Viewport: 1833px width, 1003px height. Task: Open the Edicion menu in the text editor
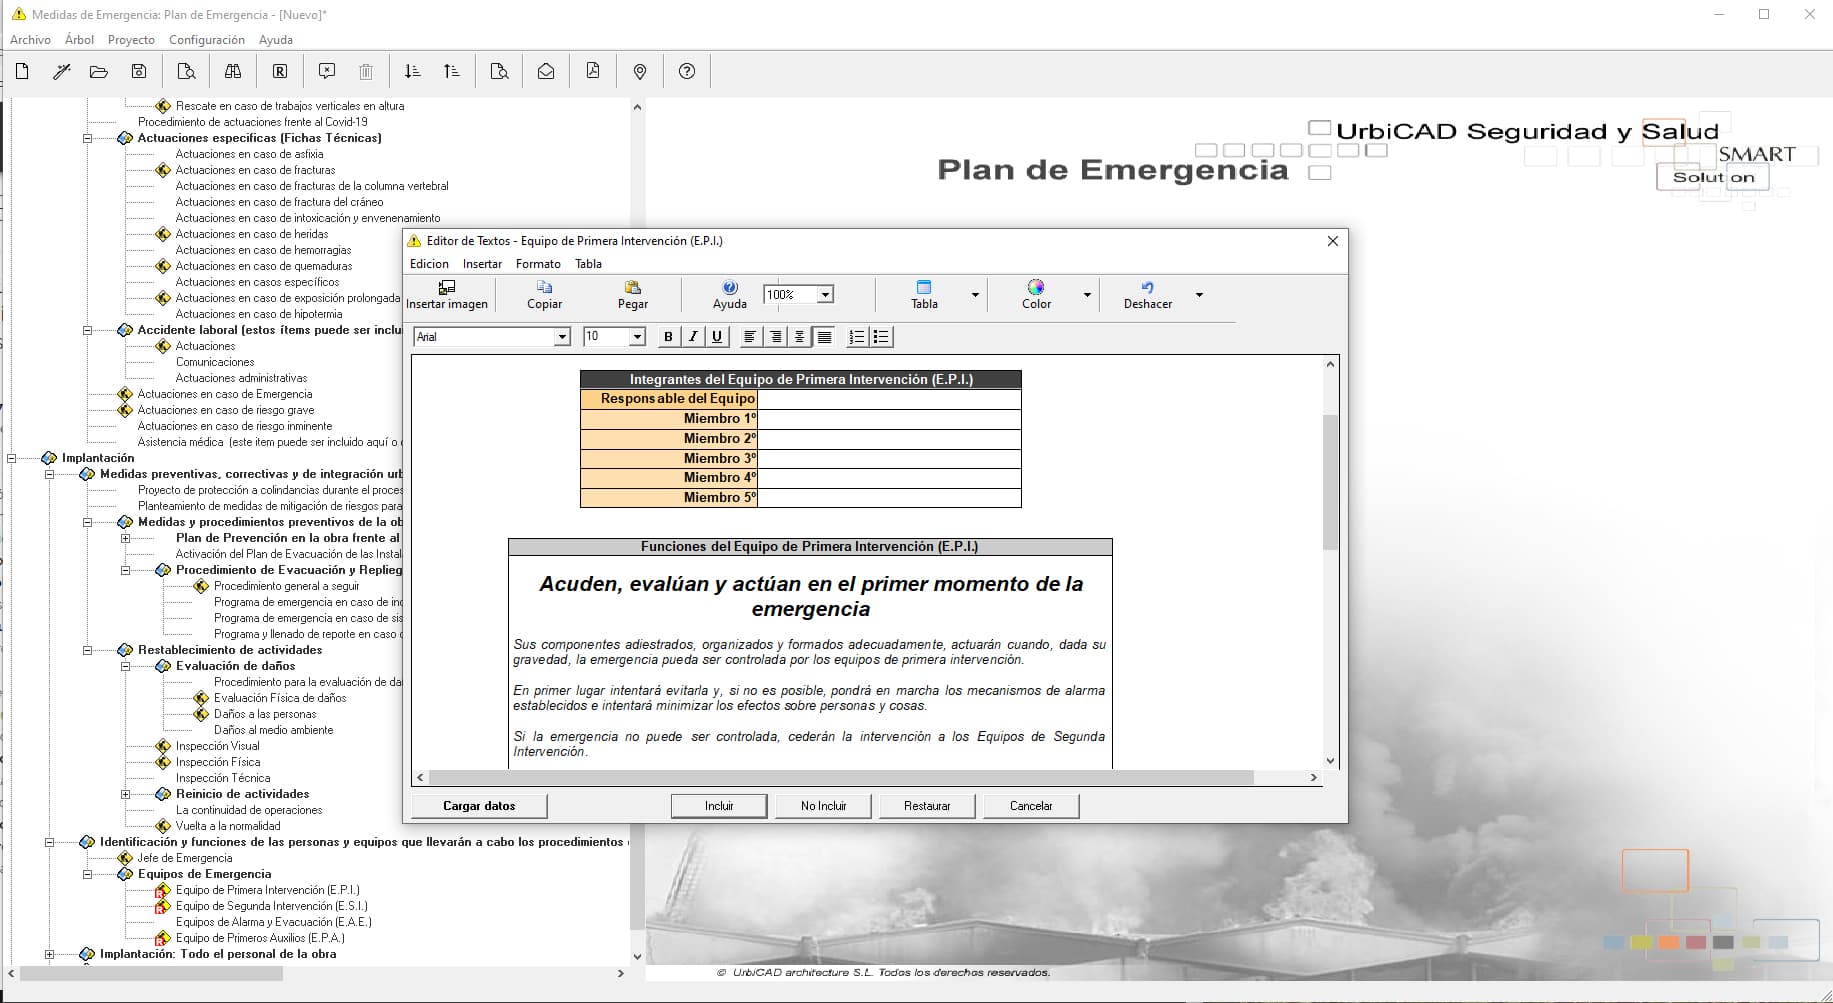tap(429, 264)
